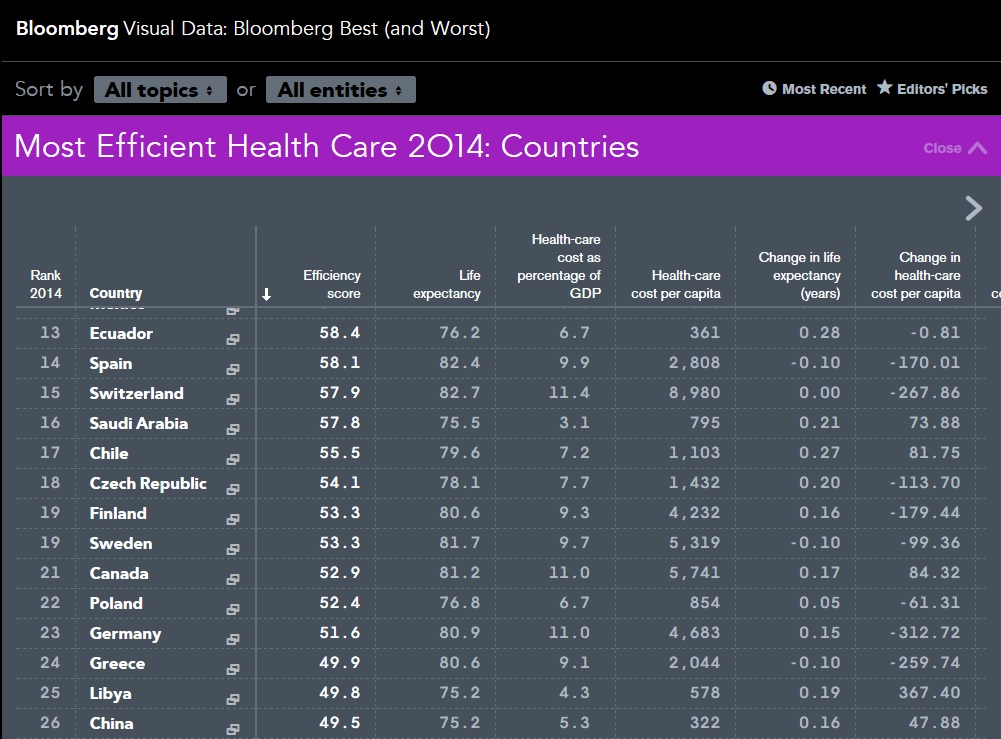Open the external link icon beside Ecuador
Screen dimensions: 1001x739
pyautogui.click(x=233, y=339)
